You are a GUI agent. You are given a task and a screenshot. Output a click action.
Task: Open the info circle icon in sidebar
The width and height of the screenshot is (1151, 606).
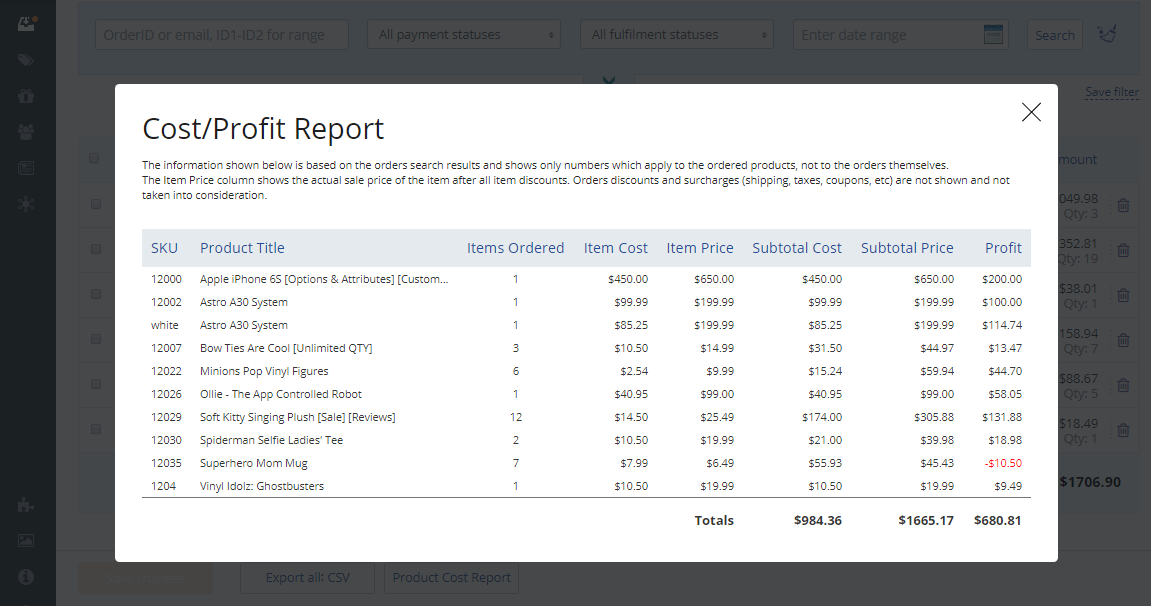coord(26,577)
